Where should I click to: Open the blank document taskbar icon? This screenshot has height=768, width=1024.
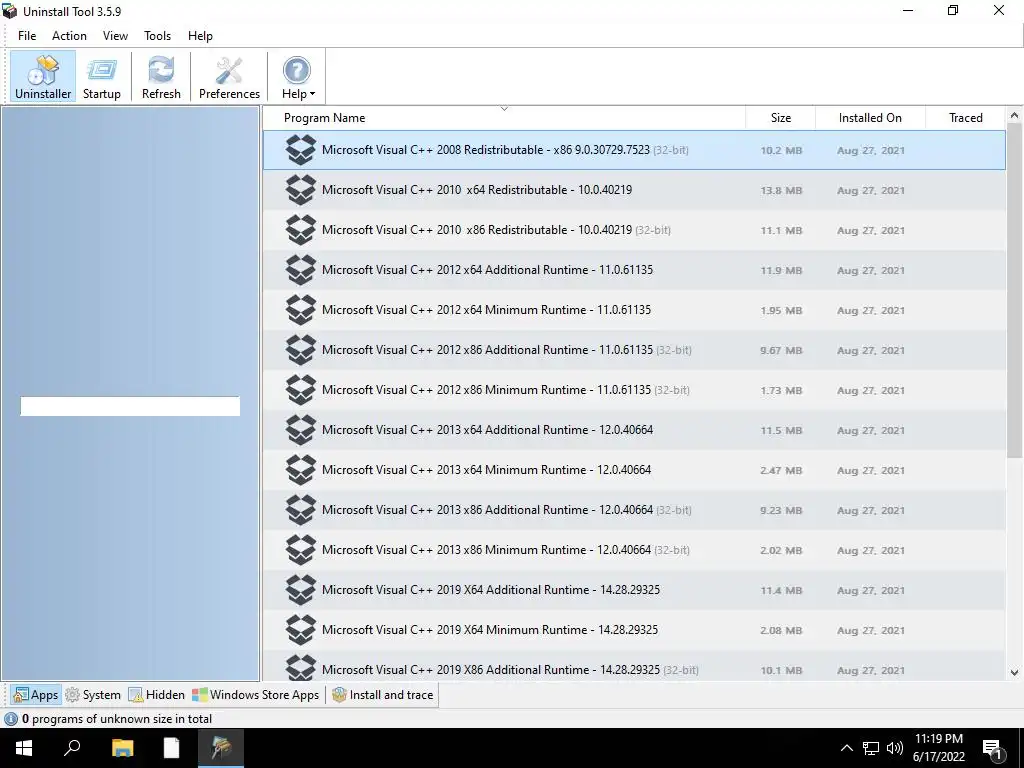pyautogui.click(x=171, y=748)
